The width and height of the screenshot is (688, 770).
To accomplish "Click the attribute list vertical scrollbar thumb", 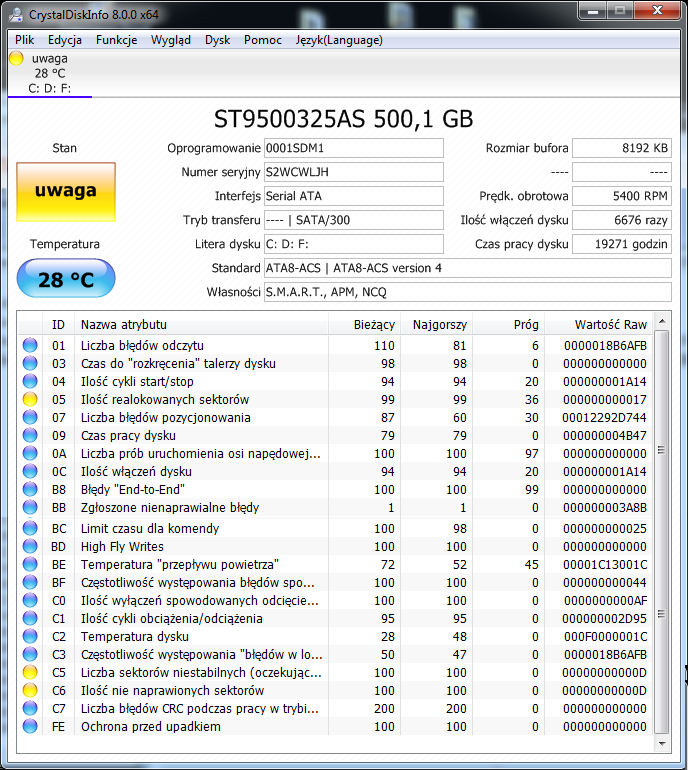I will click(x=662, y=532).
